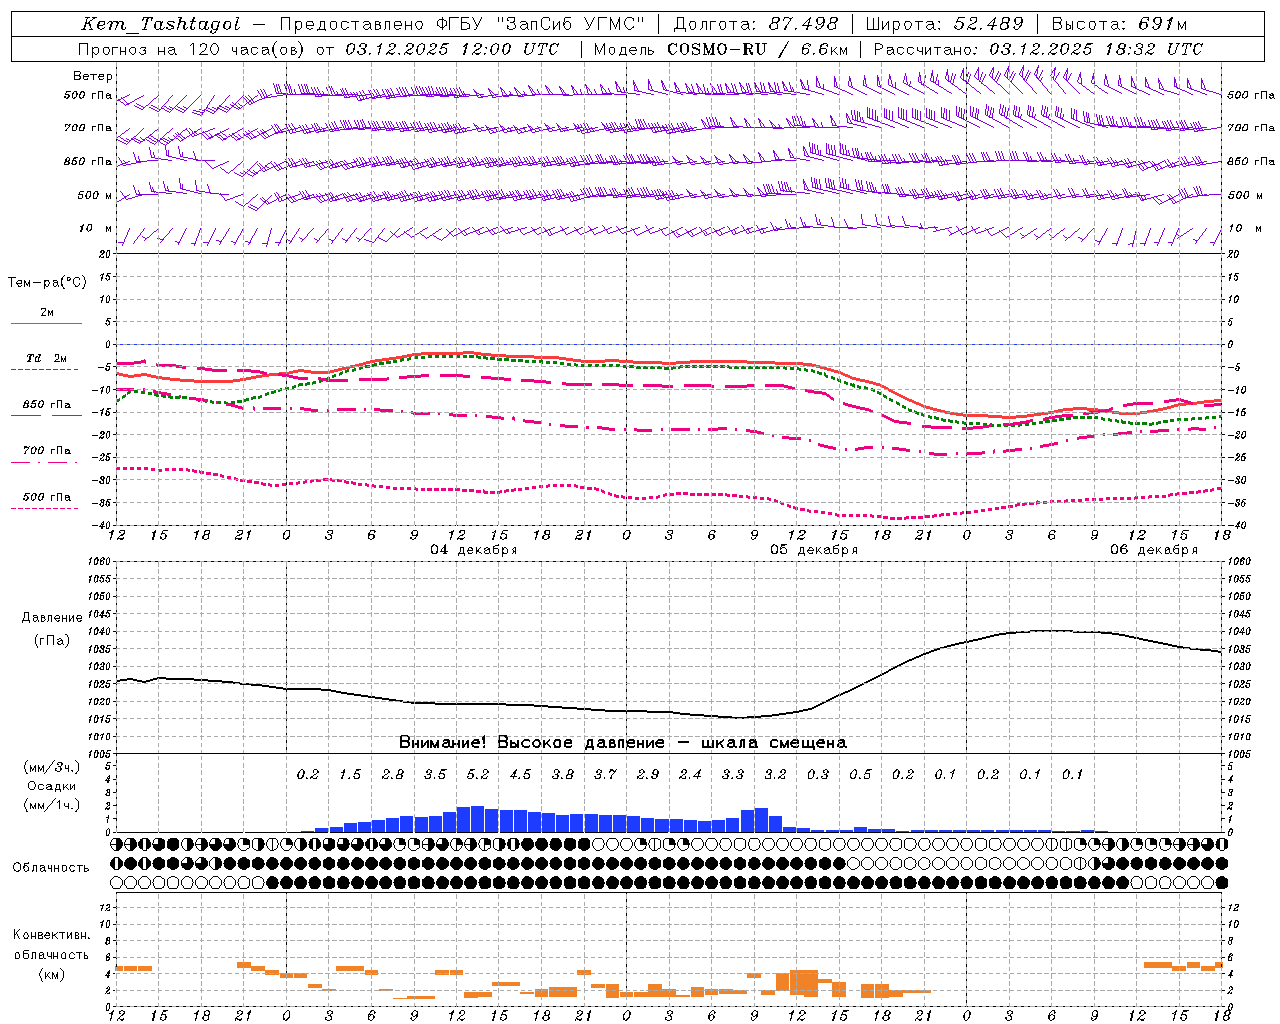Click the 3.3 three-hour precipitation value

[733, 774]
